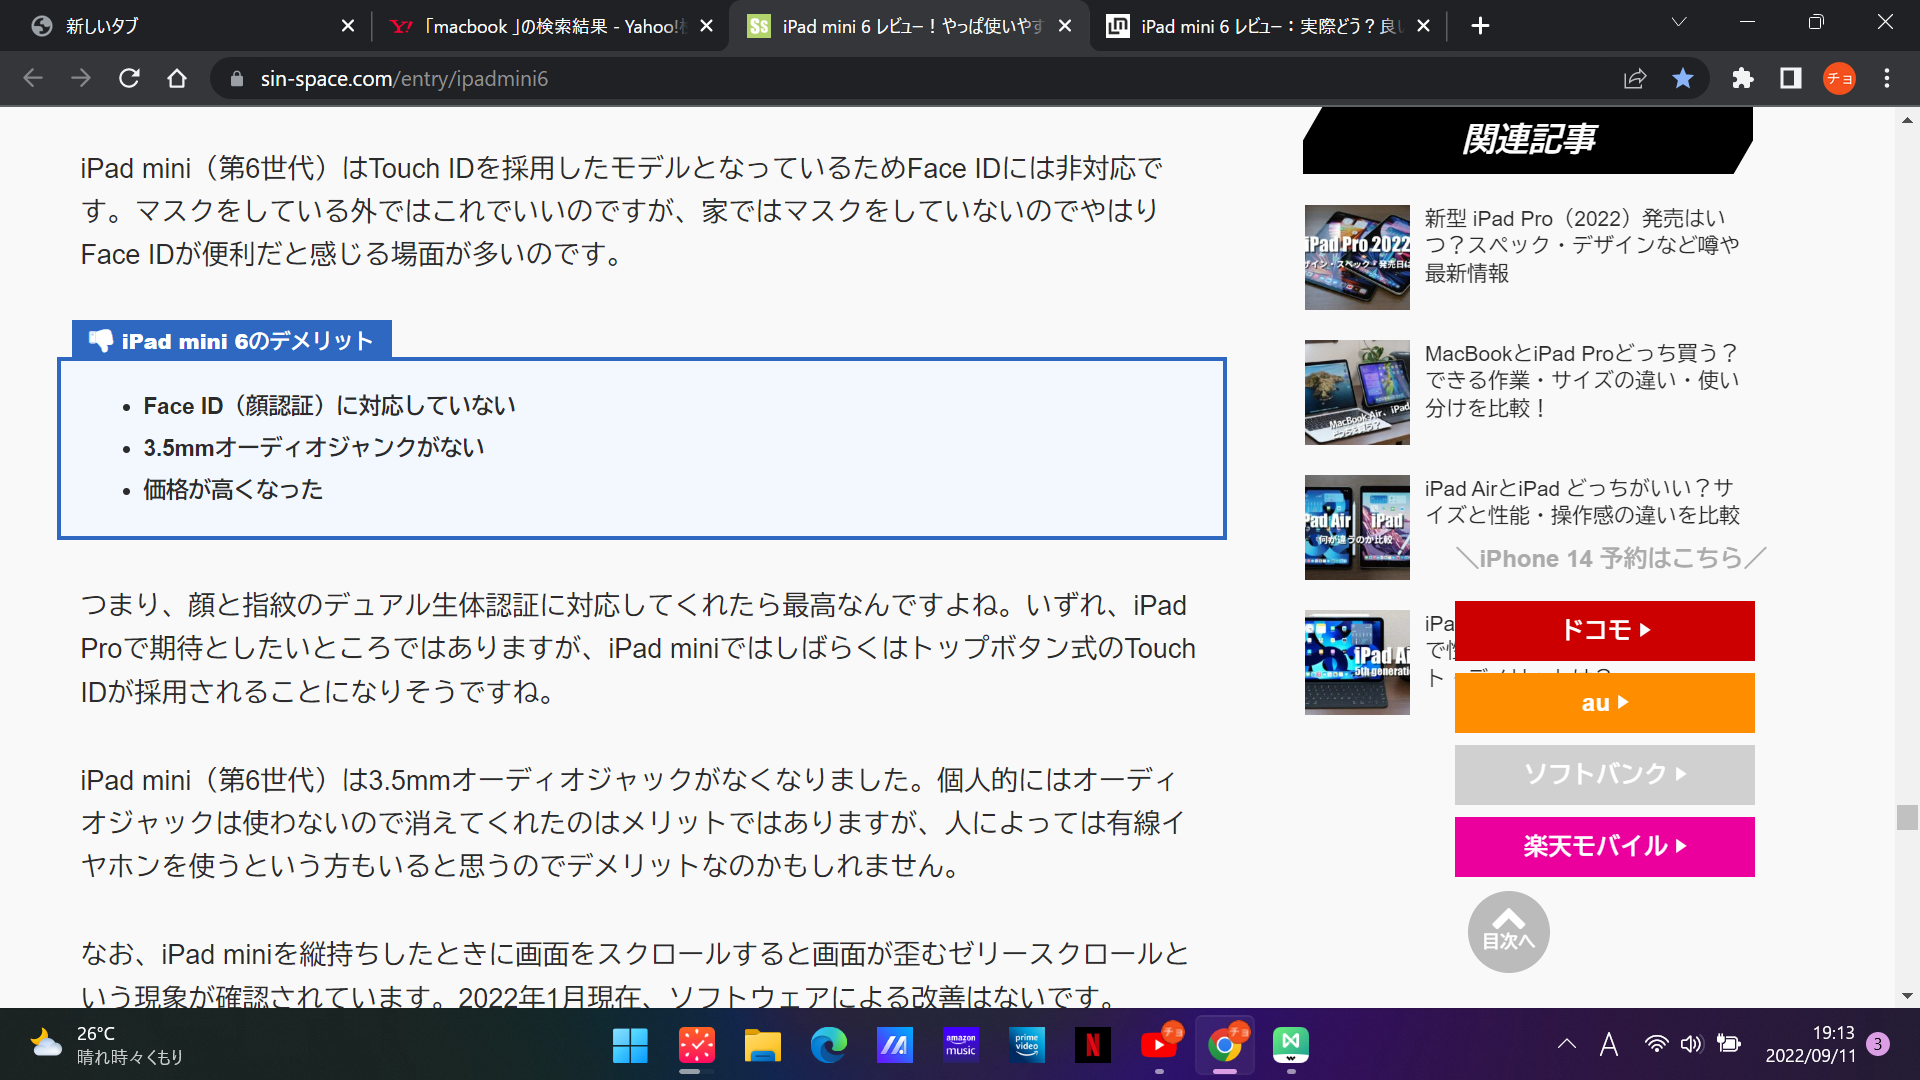This screenshot has height=1080, width=1920.
Task: Click the ドコモ red button
Action: click(1604, 630)
